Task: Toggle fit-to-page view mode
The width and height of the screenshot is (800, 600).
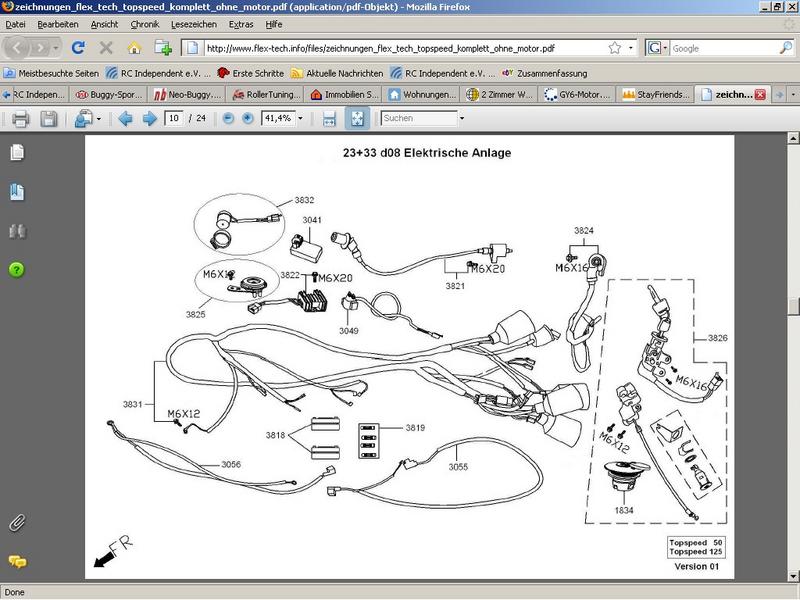Action: 357,119
